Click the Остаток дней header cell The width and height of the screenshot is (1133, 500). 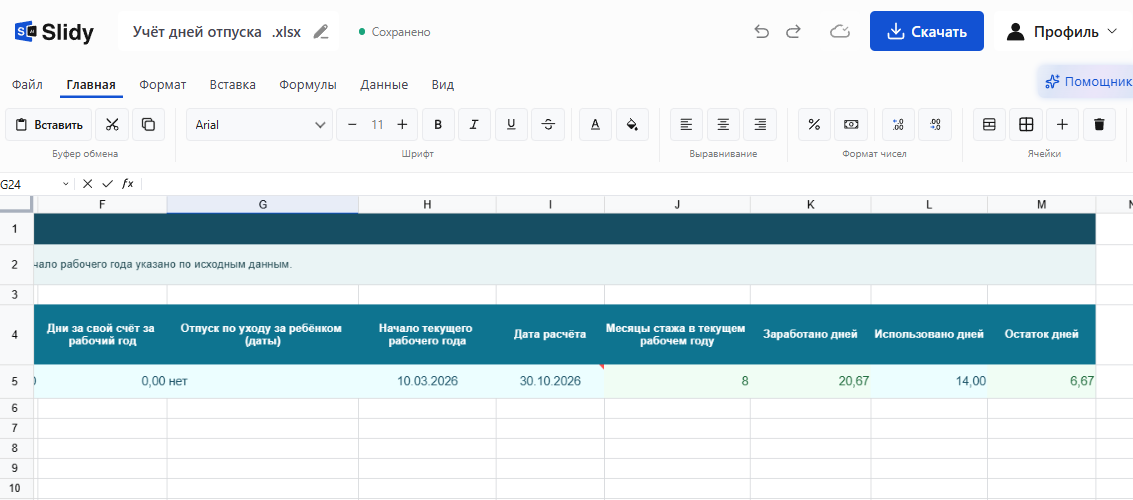1041,335
